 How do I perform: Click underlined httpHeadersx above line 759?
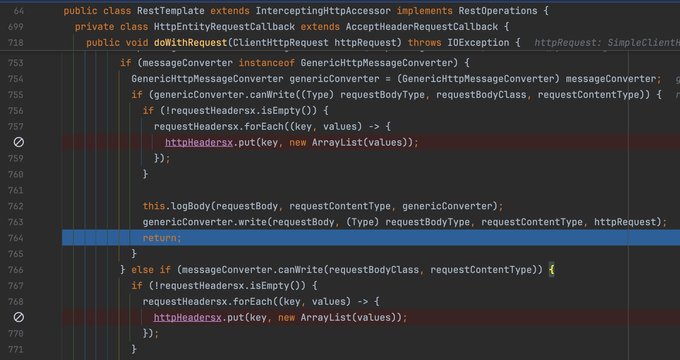(199, 142)
